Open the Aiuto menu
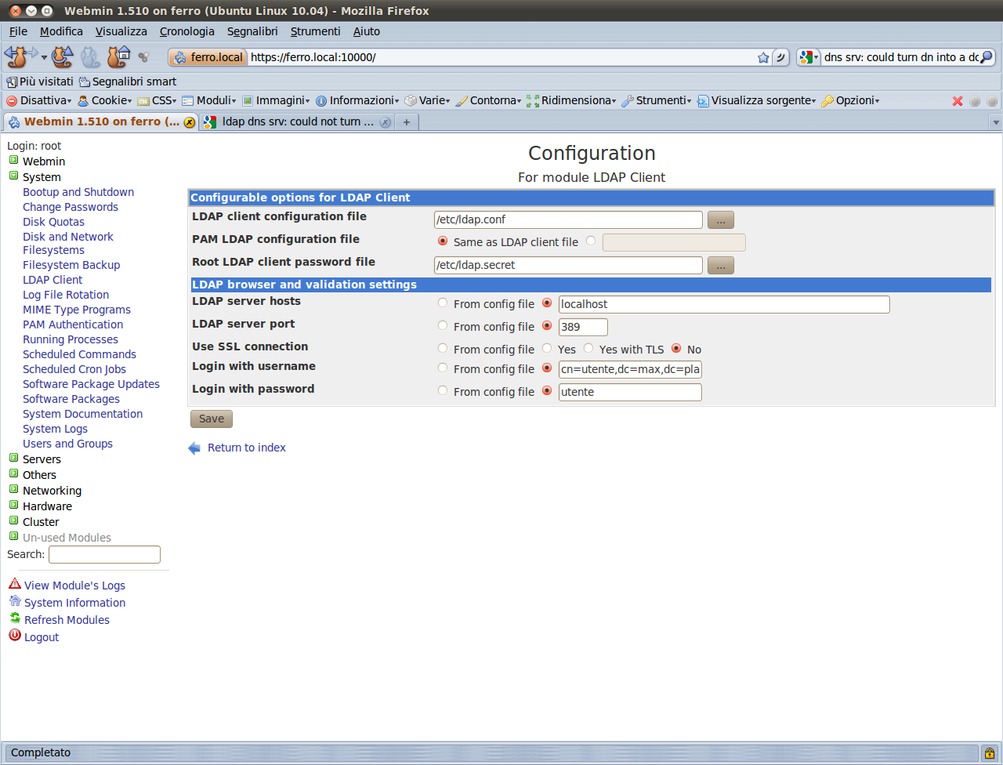Screen dimensions: 1003x765 (367, 31)
